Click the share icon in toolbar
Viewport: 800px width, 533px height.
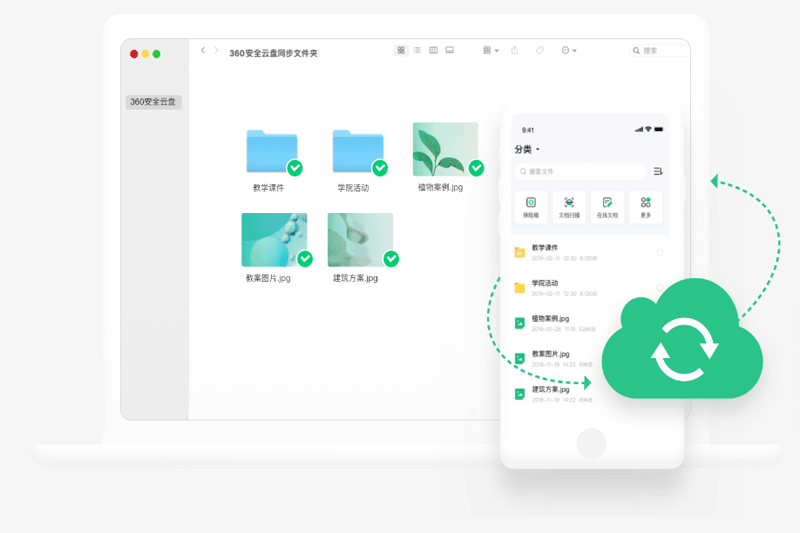(x=515, y=50)
